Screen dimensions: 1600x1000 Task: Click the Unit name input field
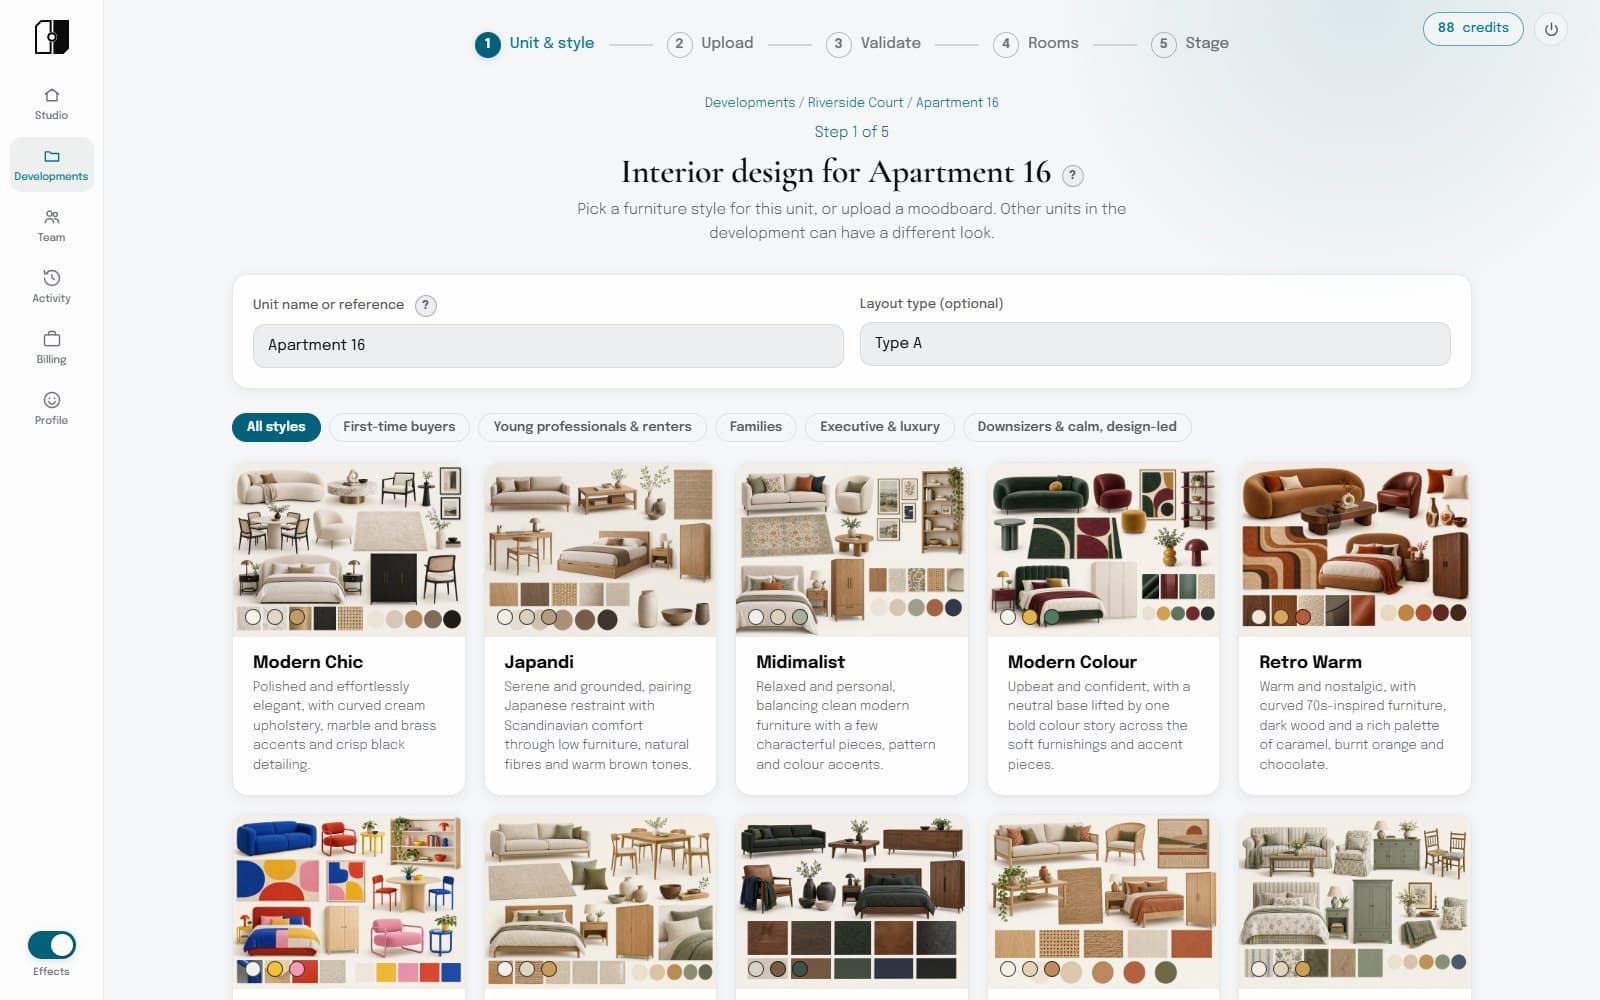tap(548, 345)
